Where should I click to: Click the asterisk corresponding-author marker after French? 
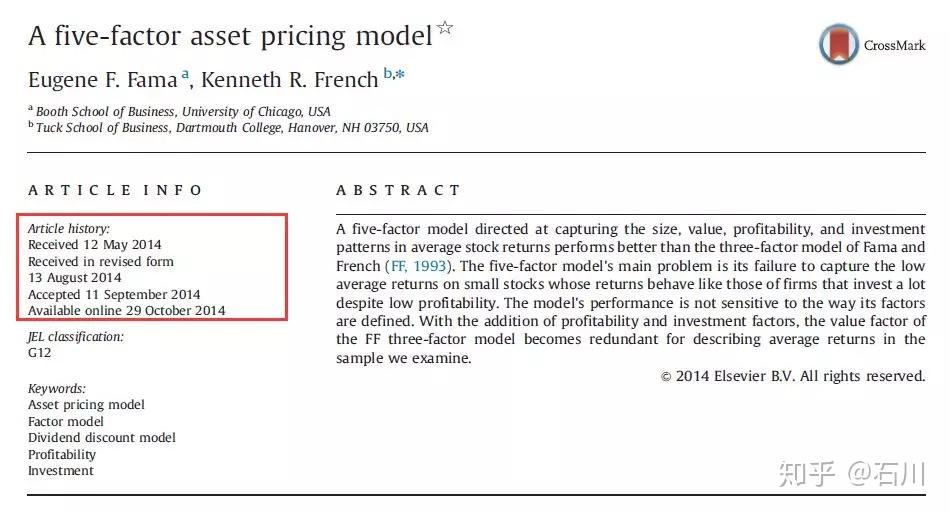pos(400,75)
